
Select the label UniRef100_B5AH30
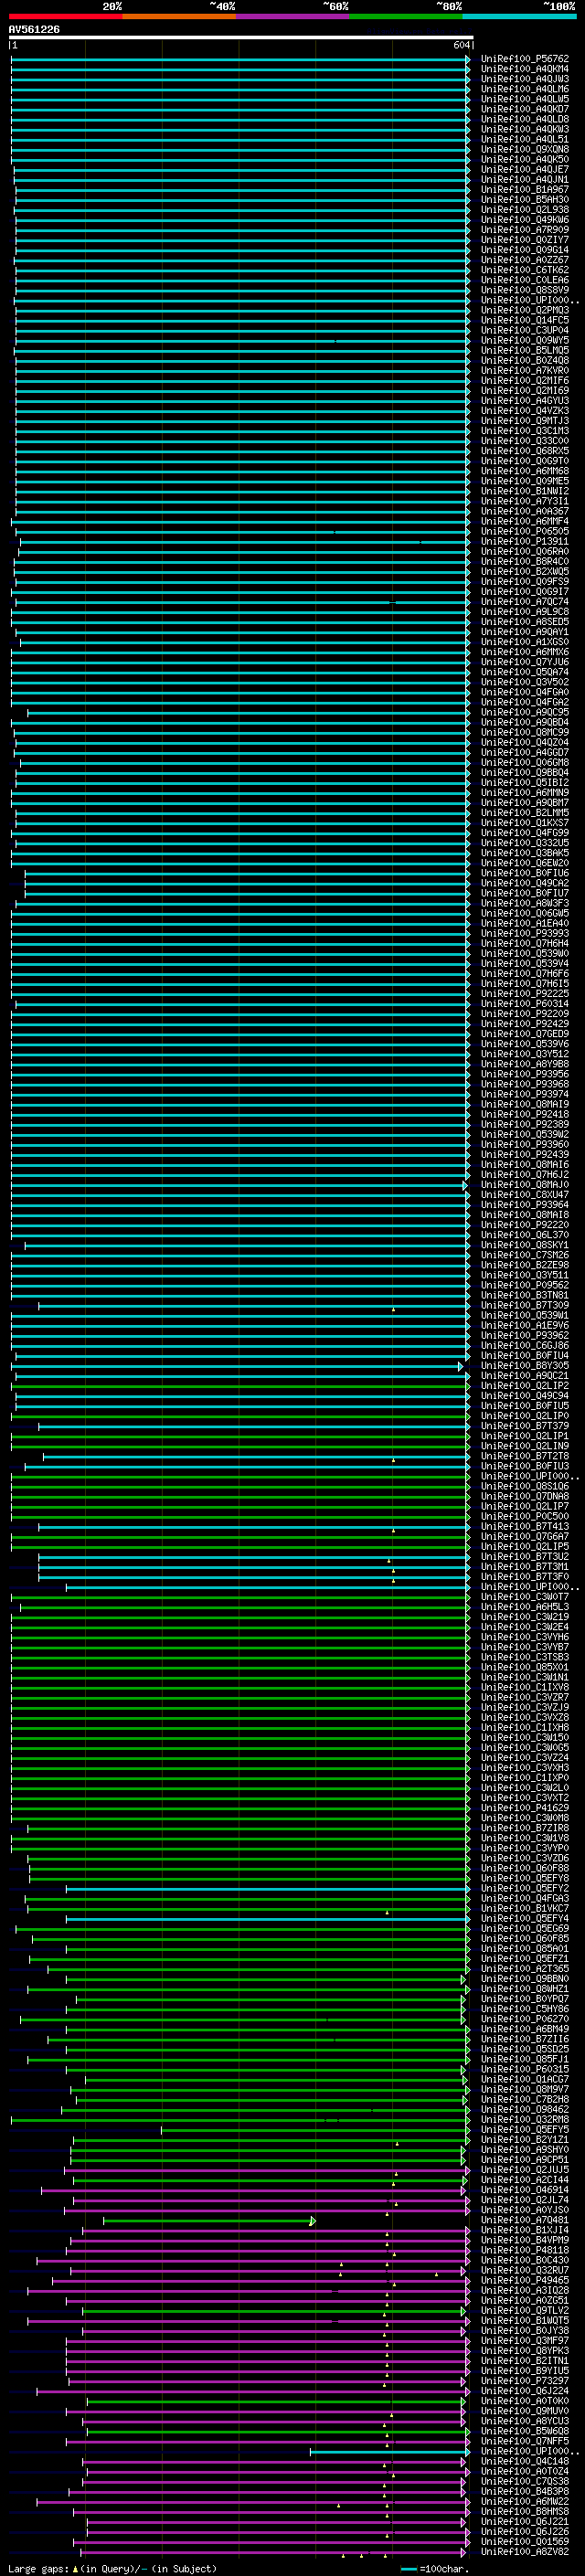tap(525, 199)
